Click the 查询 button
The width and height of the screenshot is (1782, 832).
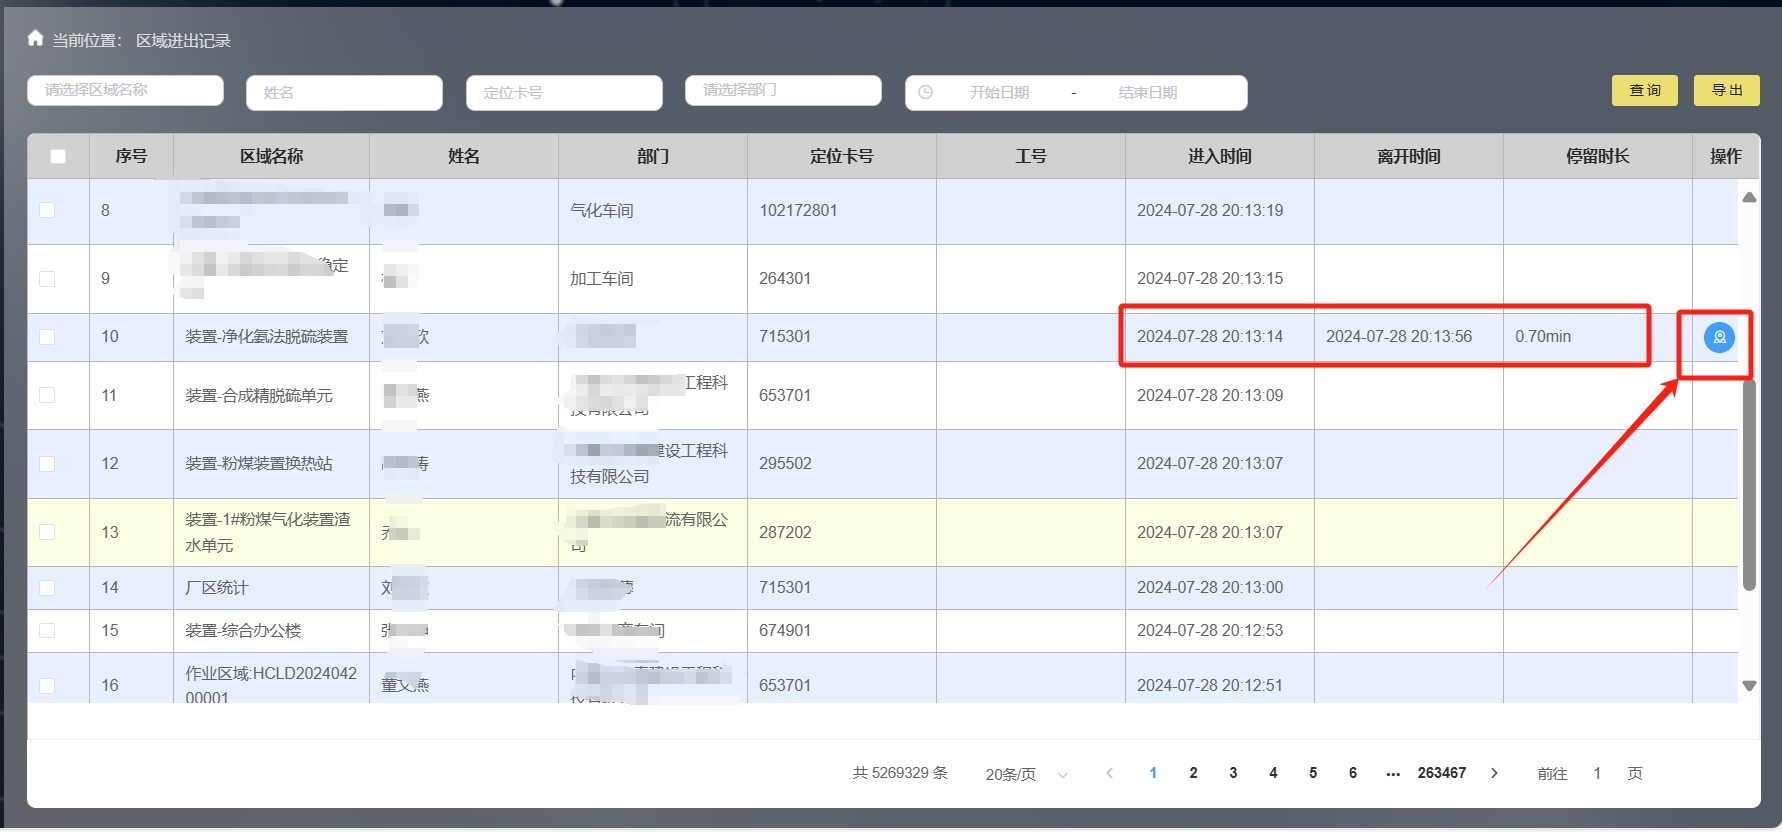click(x=1645, y=90)
